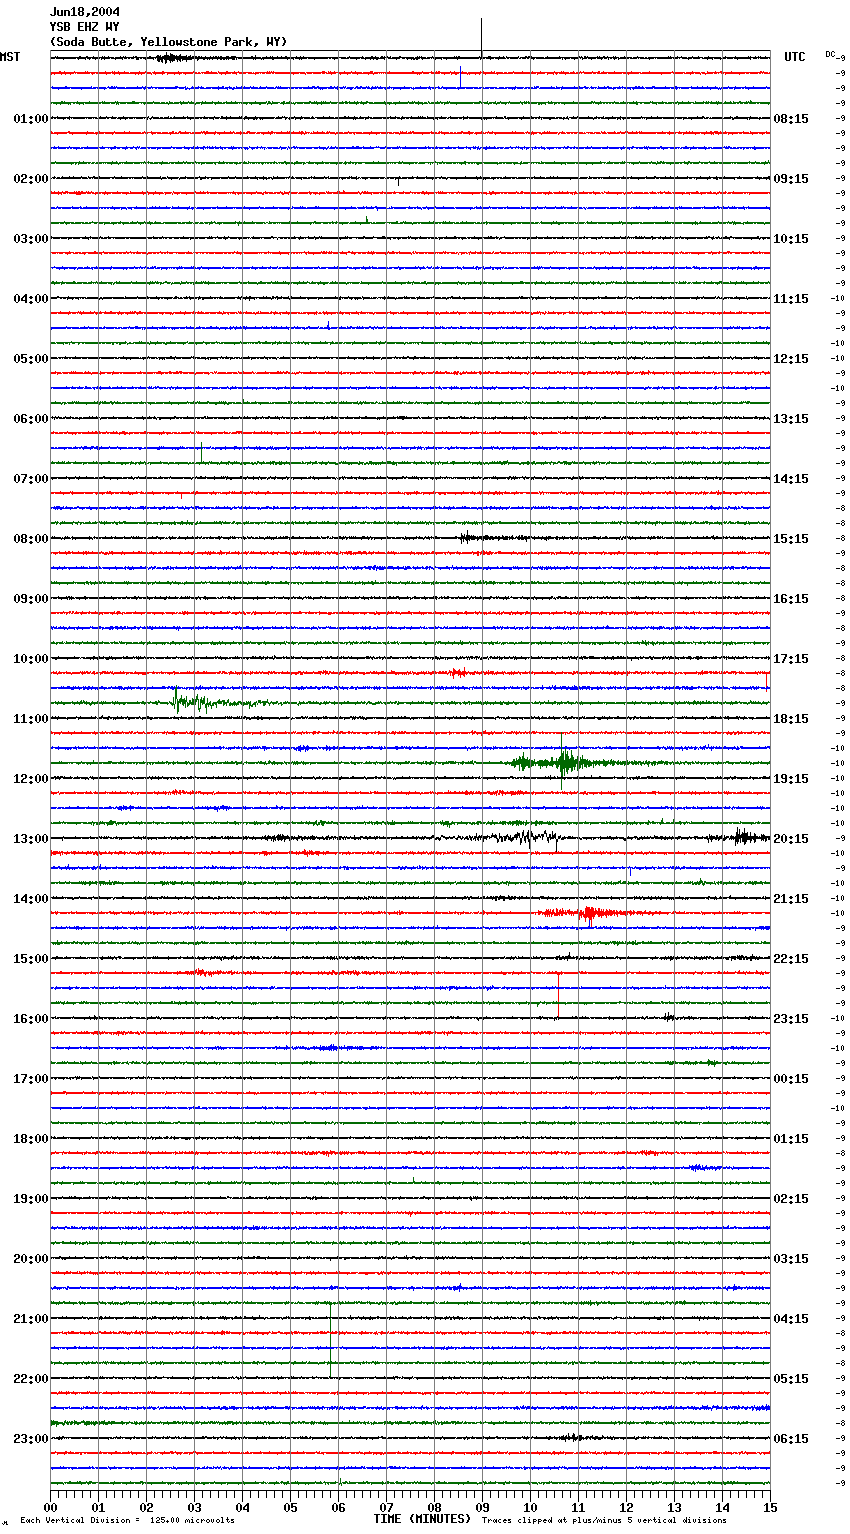Viewport: 850px width, 1534px height.
Task: Click the 22:00 MST hour label
Action: pyautogui.click(x=31, y=1379)
